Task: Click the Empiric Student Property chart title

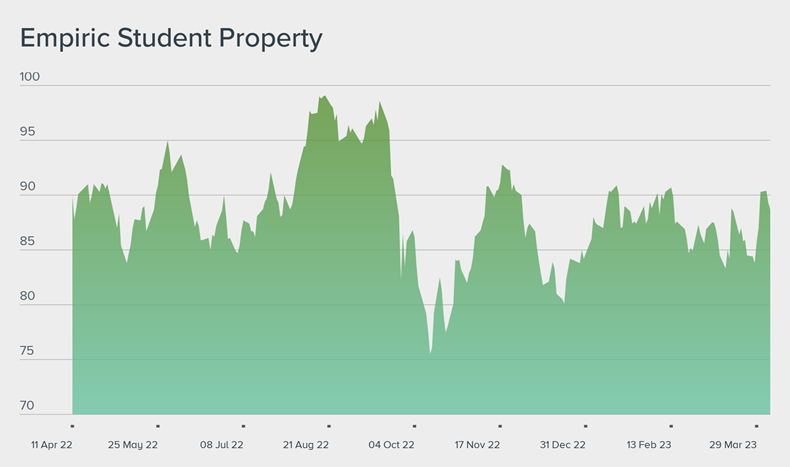Action: [x=171, y=38]
